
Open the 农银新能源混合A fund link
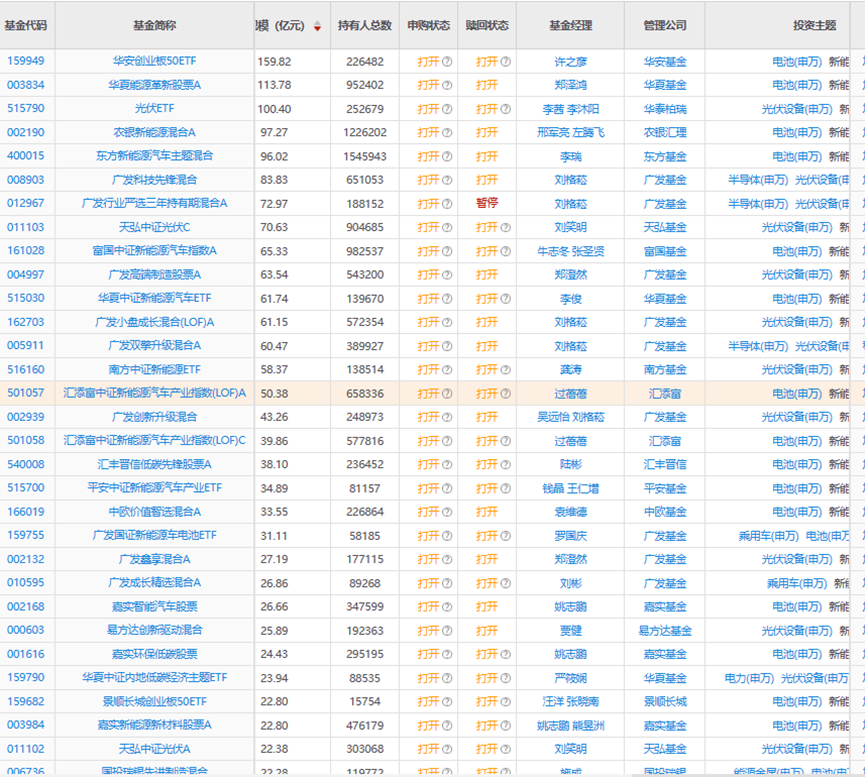pos(154,132)
